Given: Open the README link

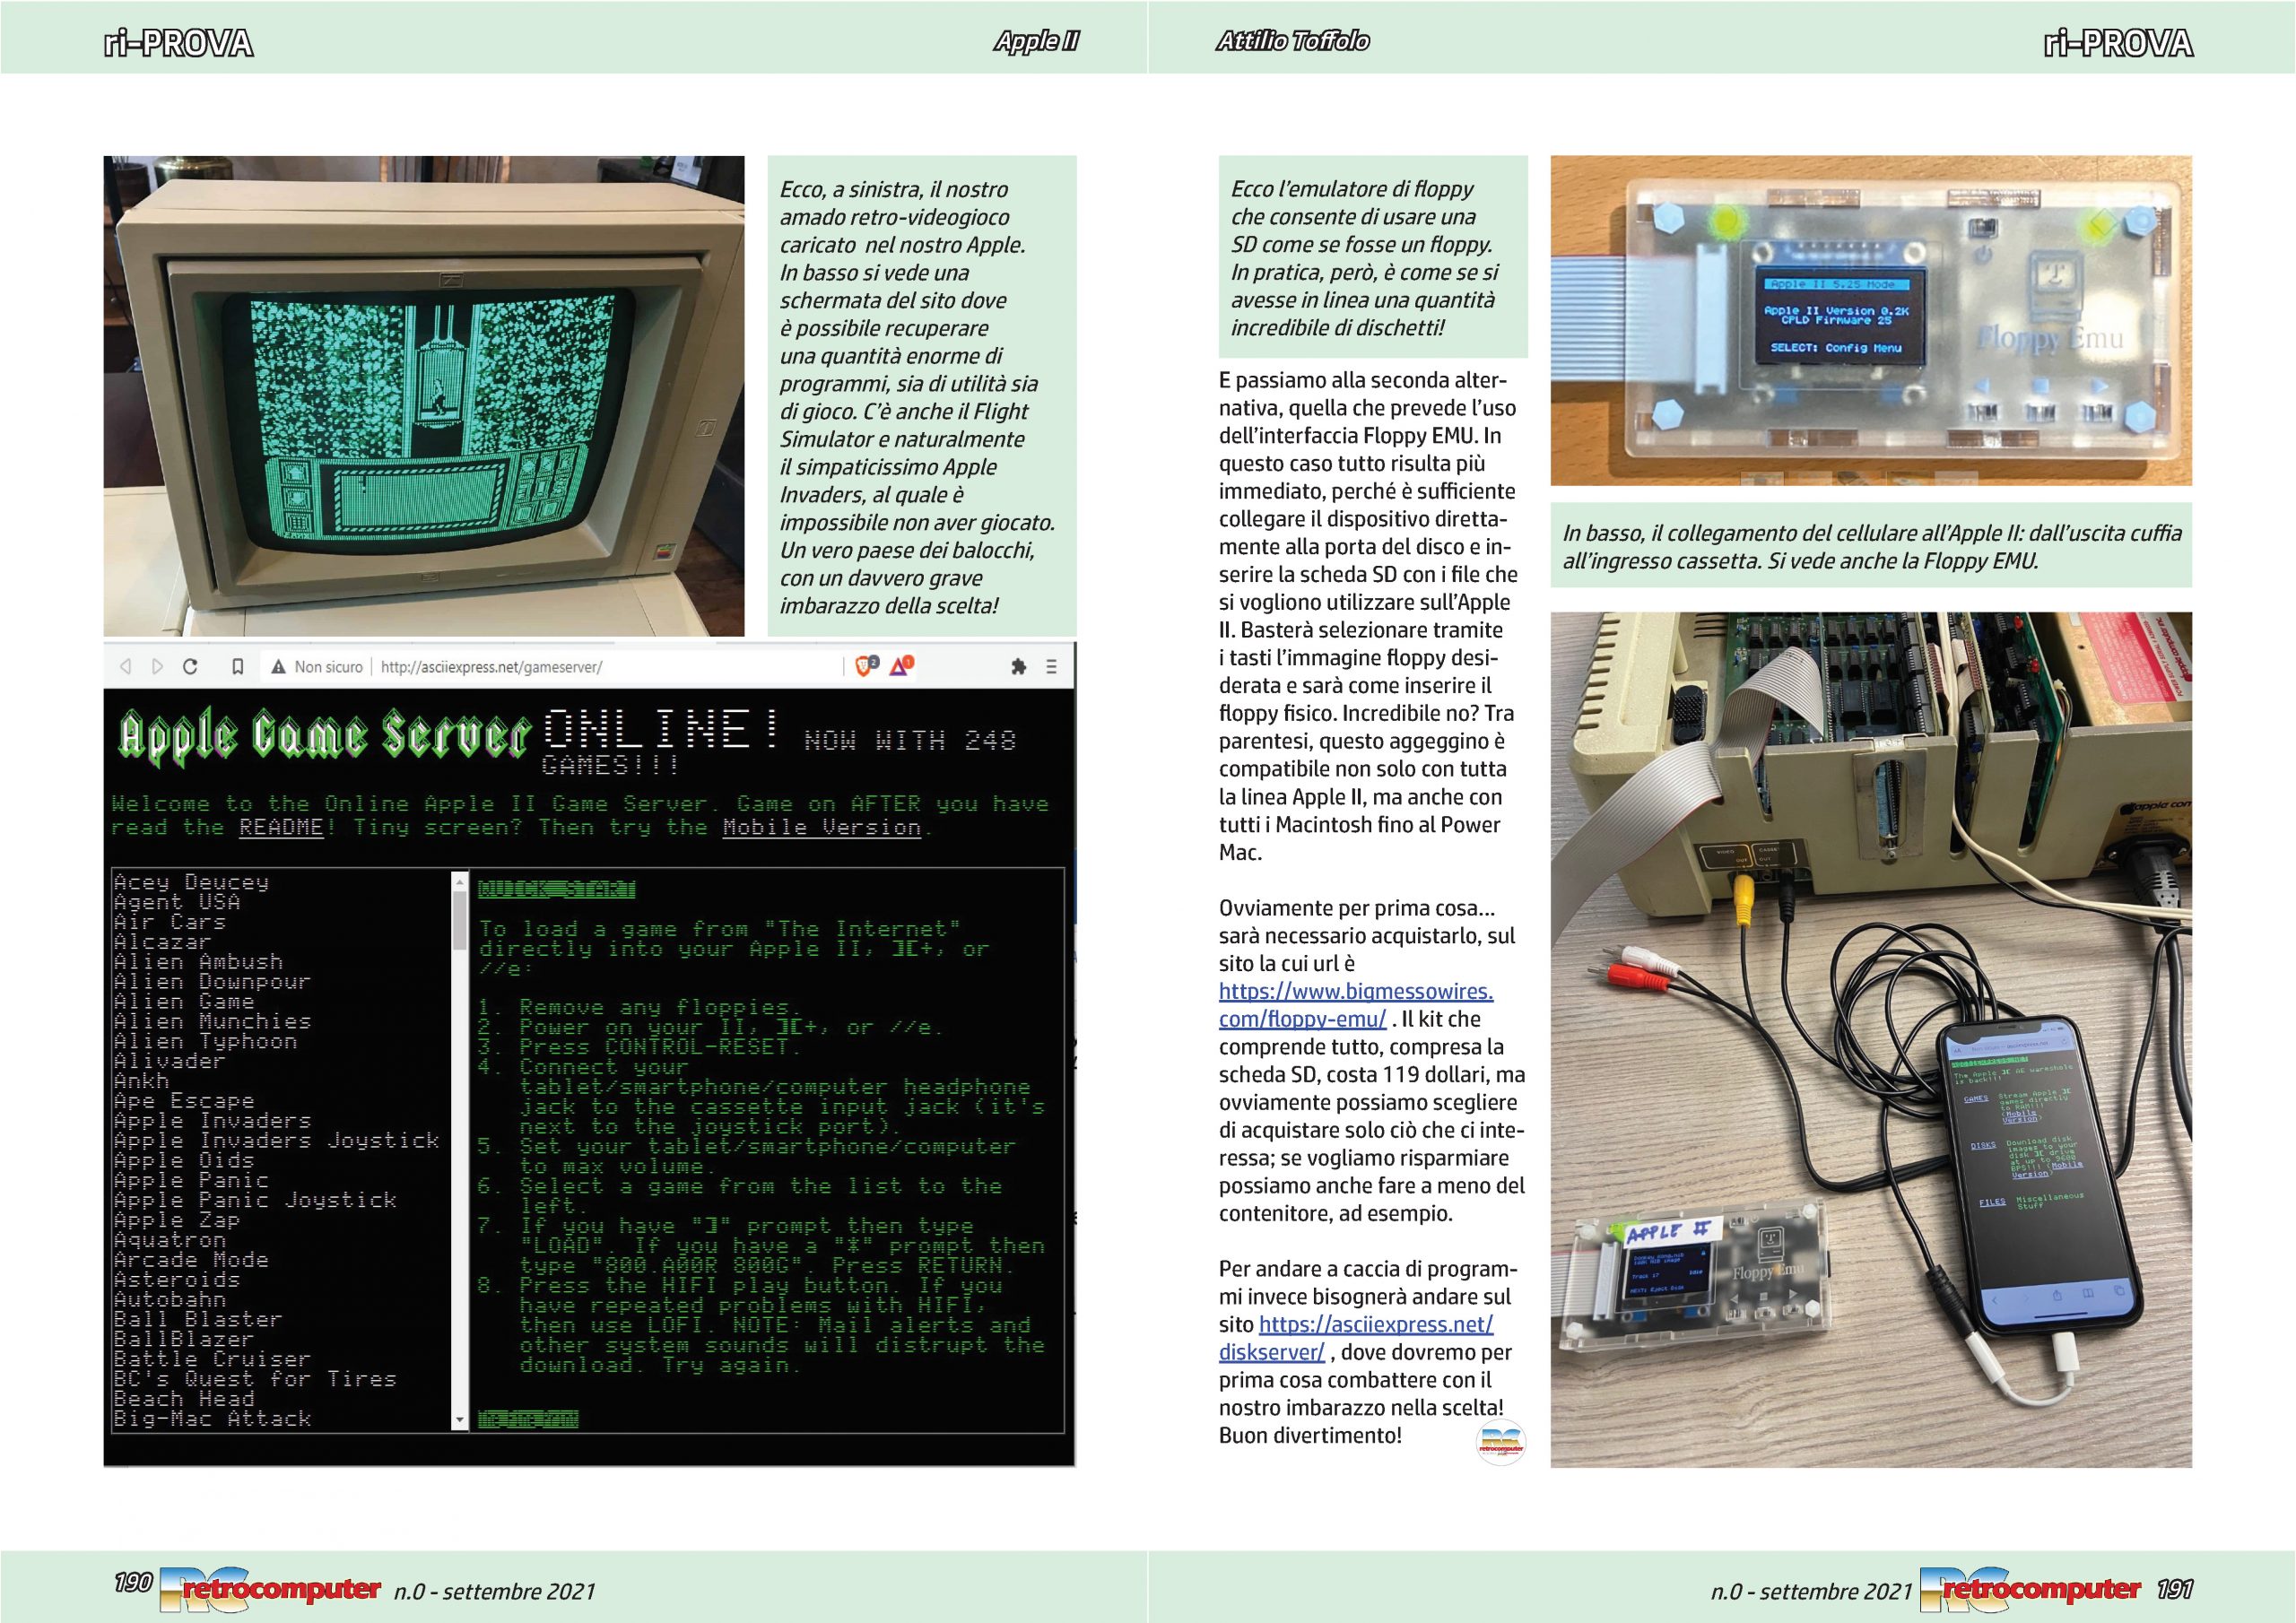Looking at the screenshot, I should (x=281, y=828).
